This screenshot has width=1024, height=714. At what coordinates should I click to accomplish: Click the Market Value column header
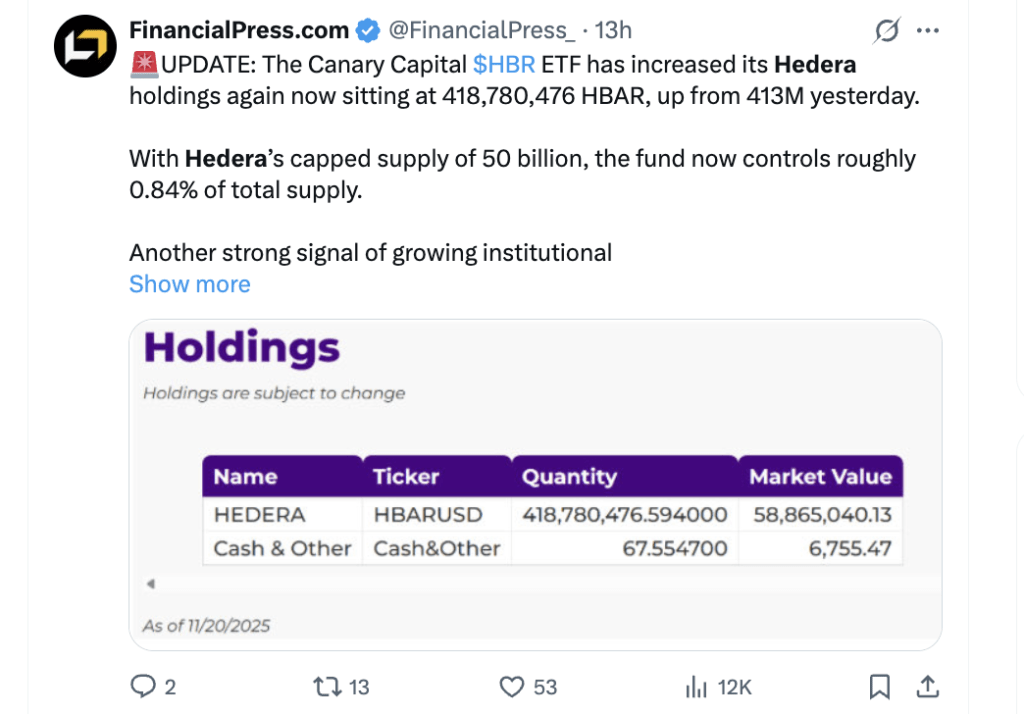(x=820, y=477)
